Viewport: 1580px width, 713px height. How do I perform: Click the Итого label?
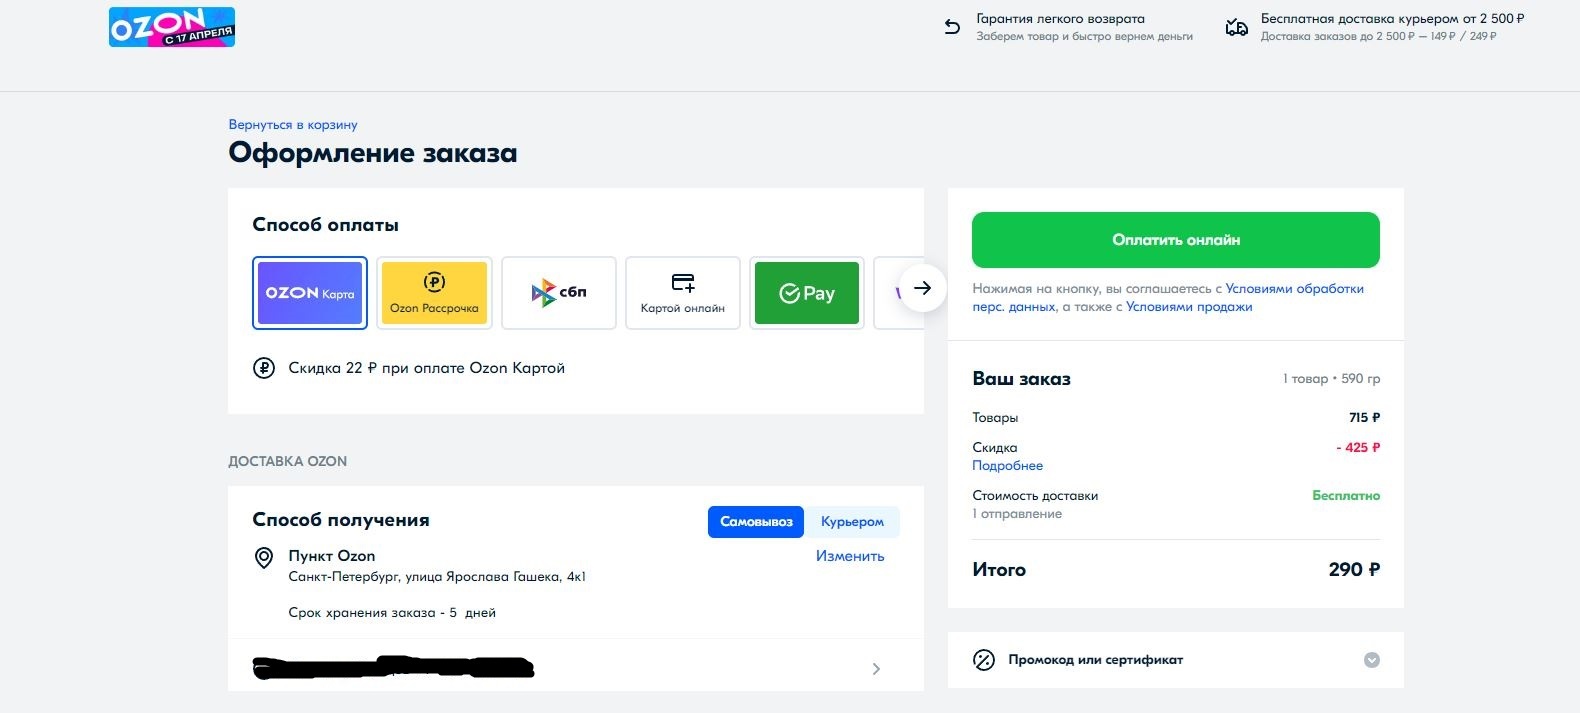[x=999, y=570]
